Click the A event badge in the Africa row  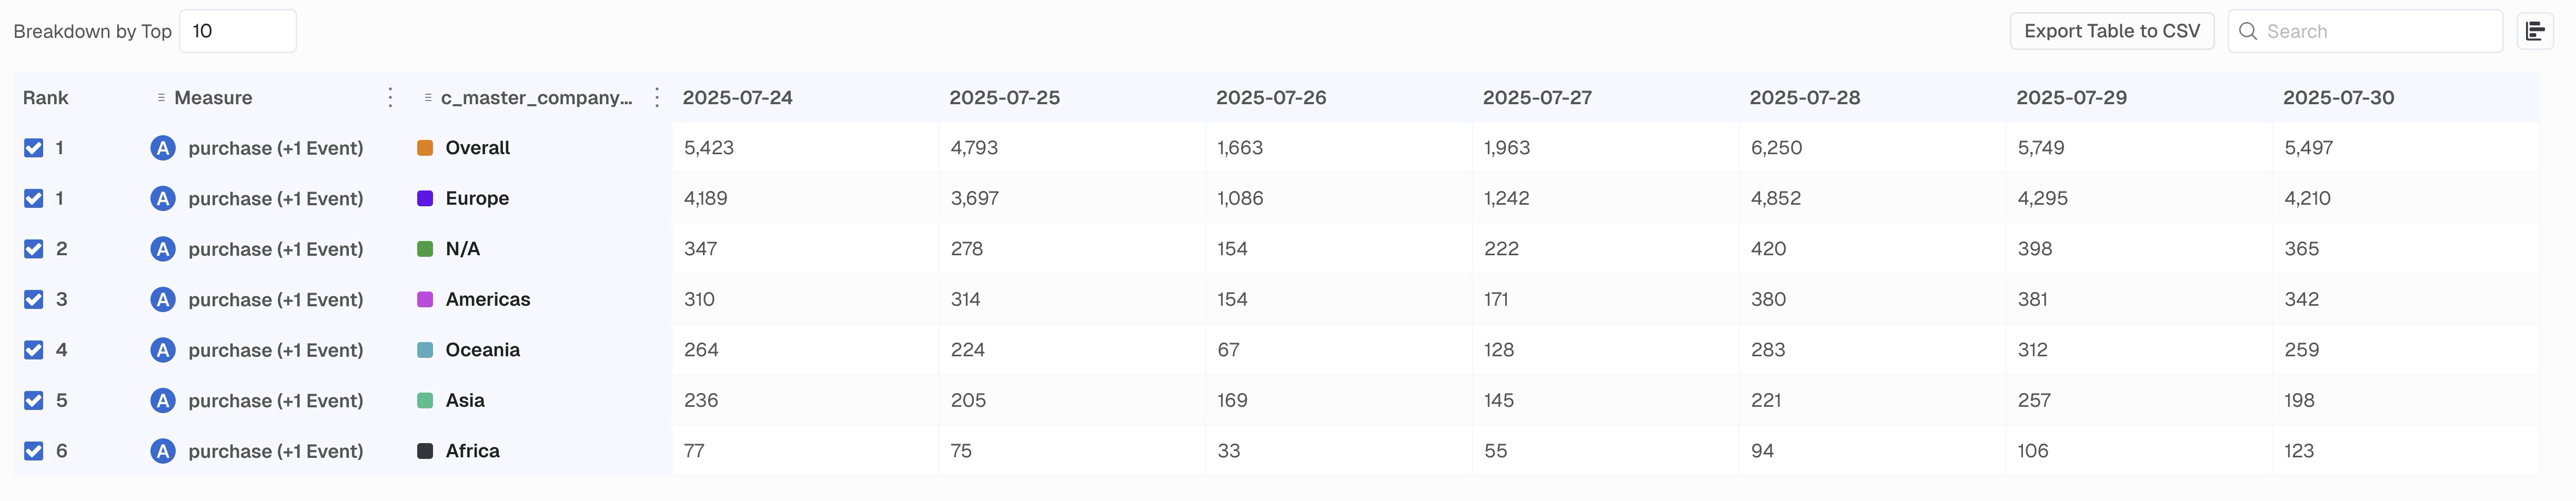(163, 451)
